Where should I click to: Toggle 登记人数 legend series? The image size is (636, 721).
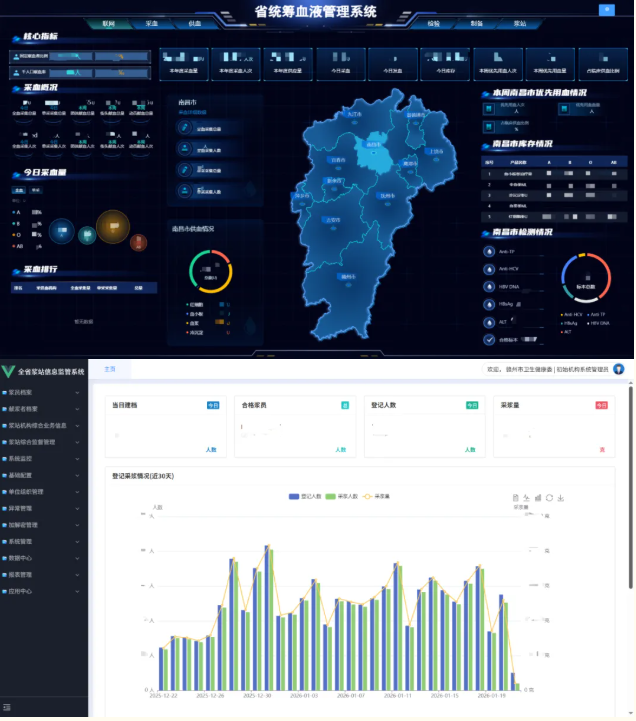(303, 496)
